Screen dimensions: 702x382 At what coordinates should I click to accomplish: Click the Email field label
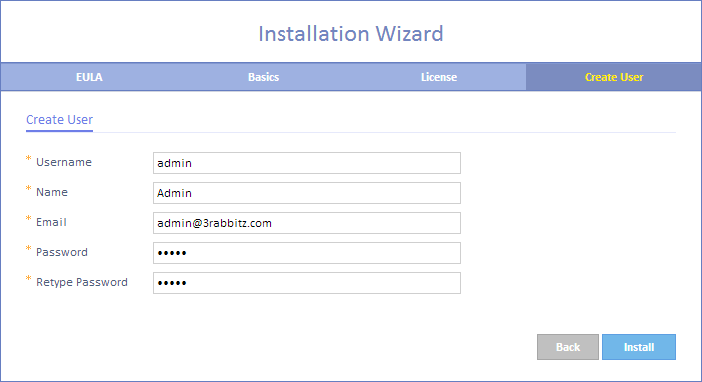coord(51,222)
